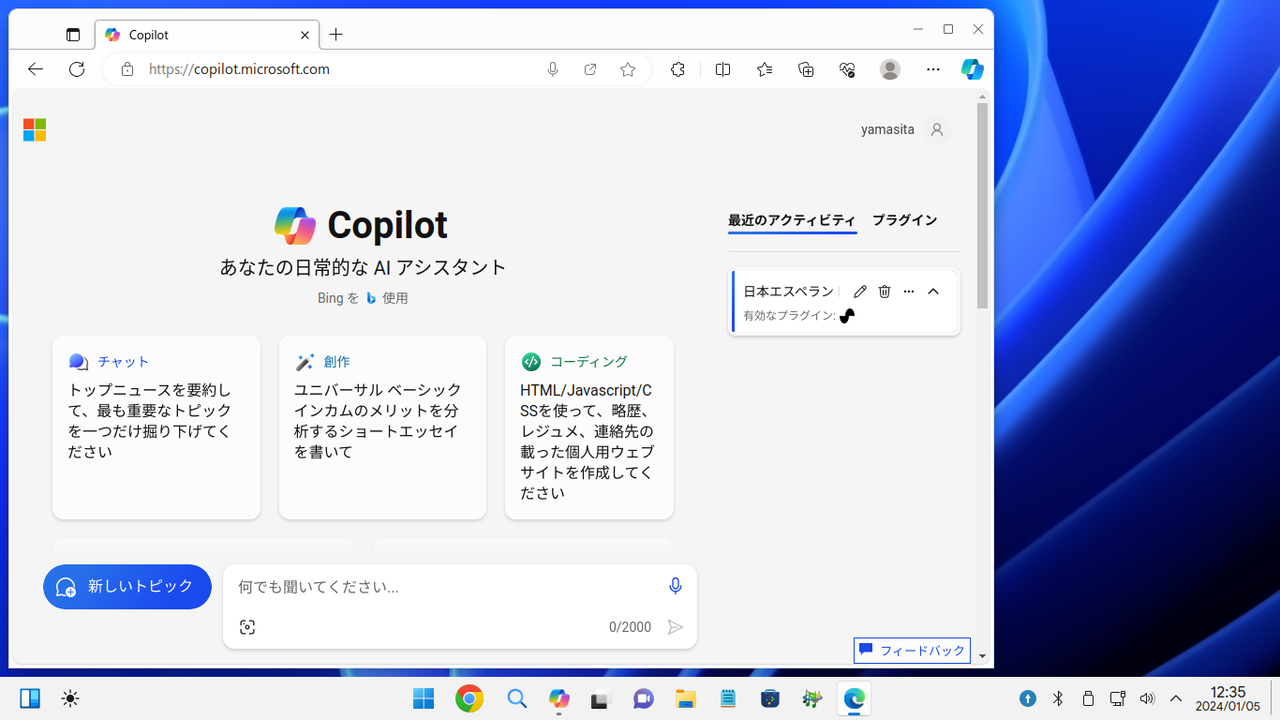Open the Windows Start menu
The width and height of the screenshot is (1280, 720).
(424, 699)
